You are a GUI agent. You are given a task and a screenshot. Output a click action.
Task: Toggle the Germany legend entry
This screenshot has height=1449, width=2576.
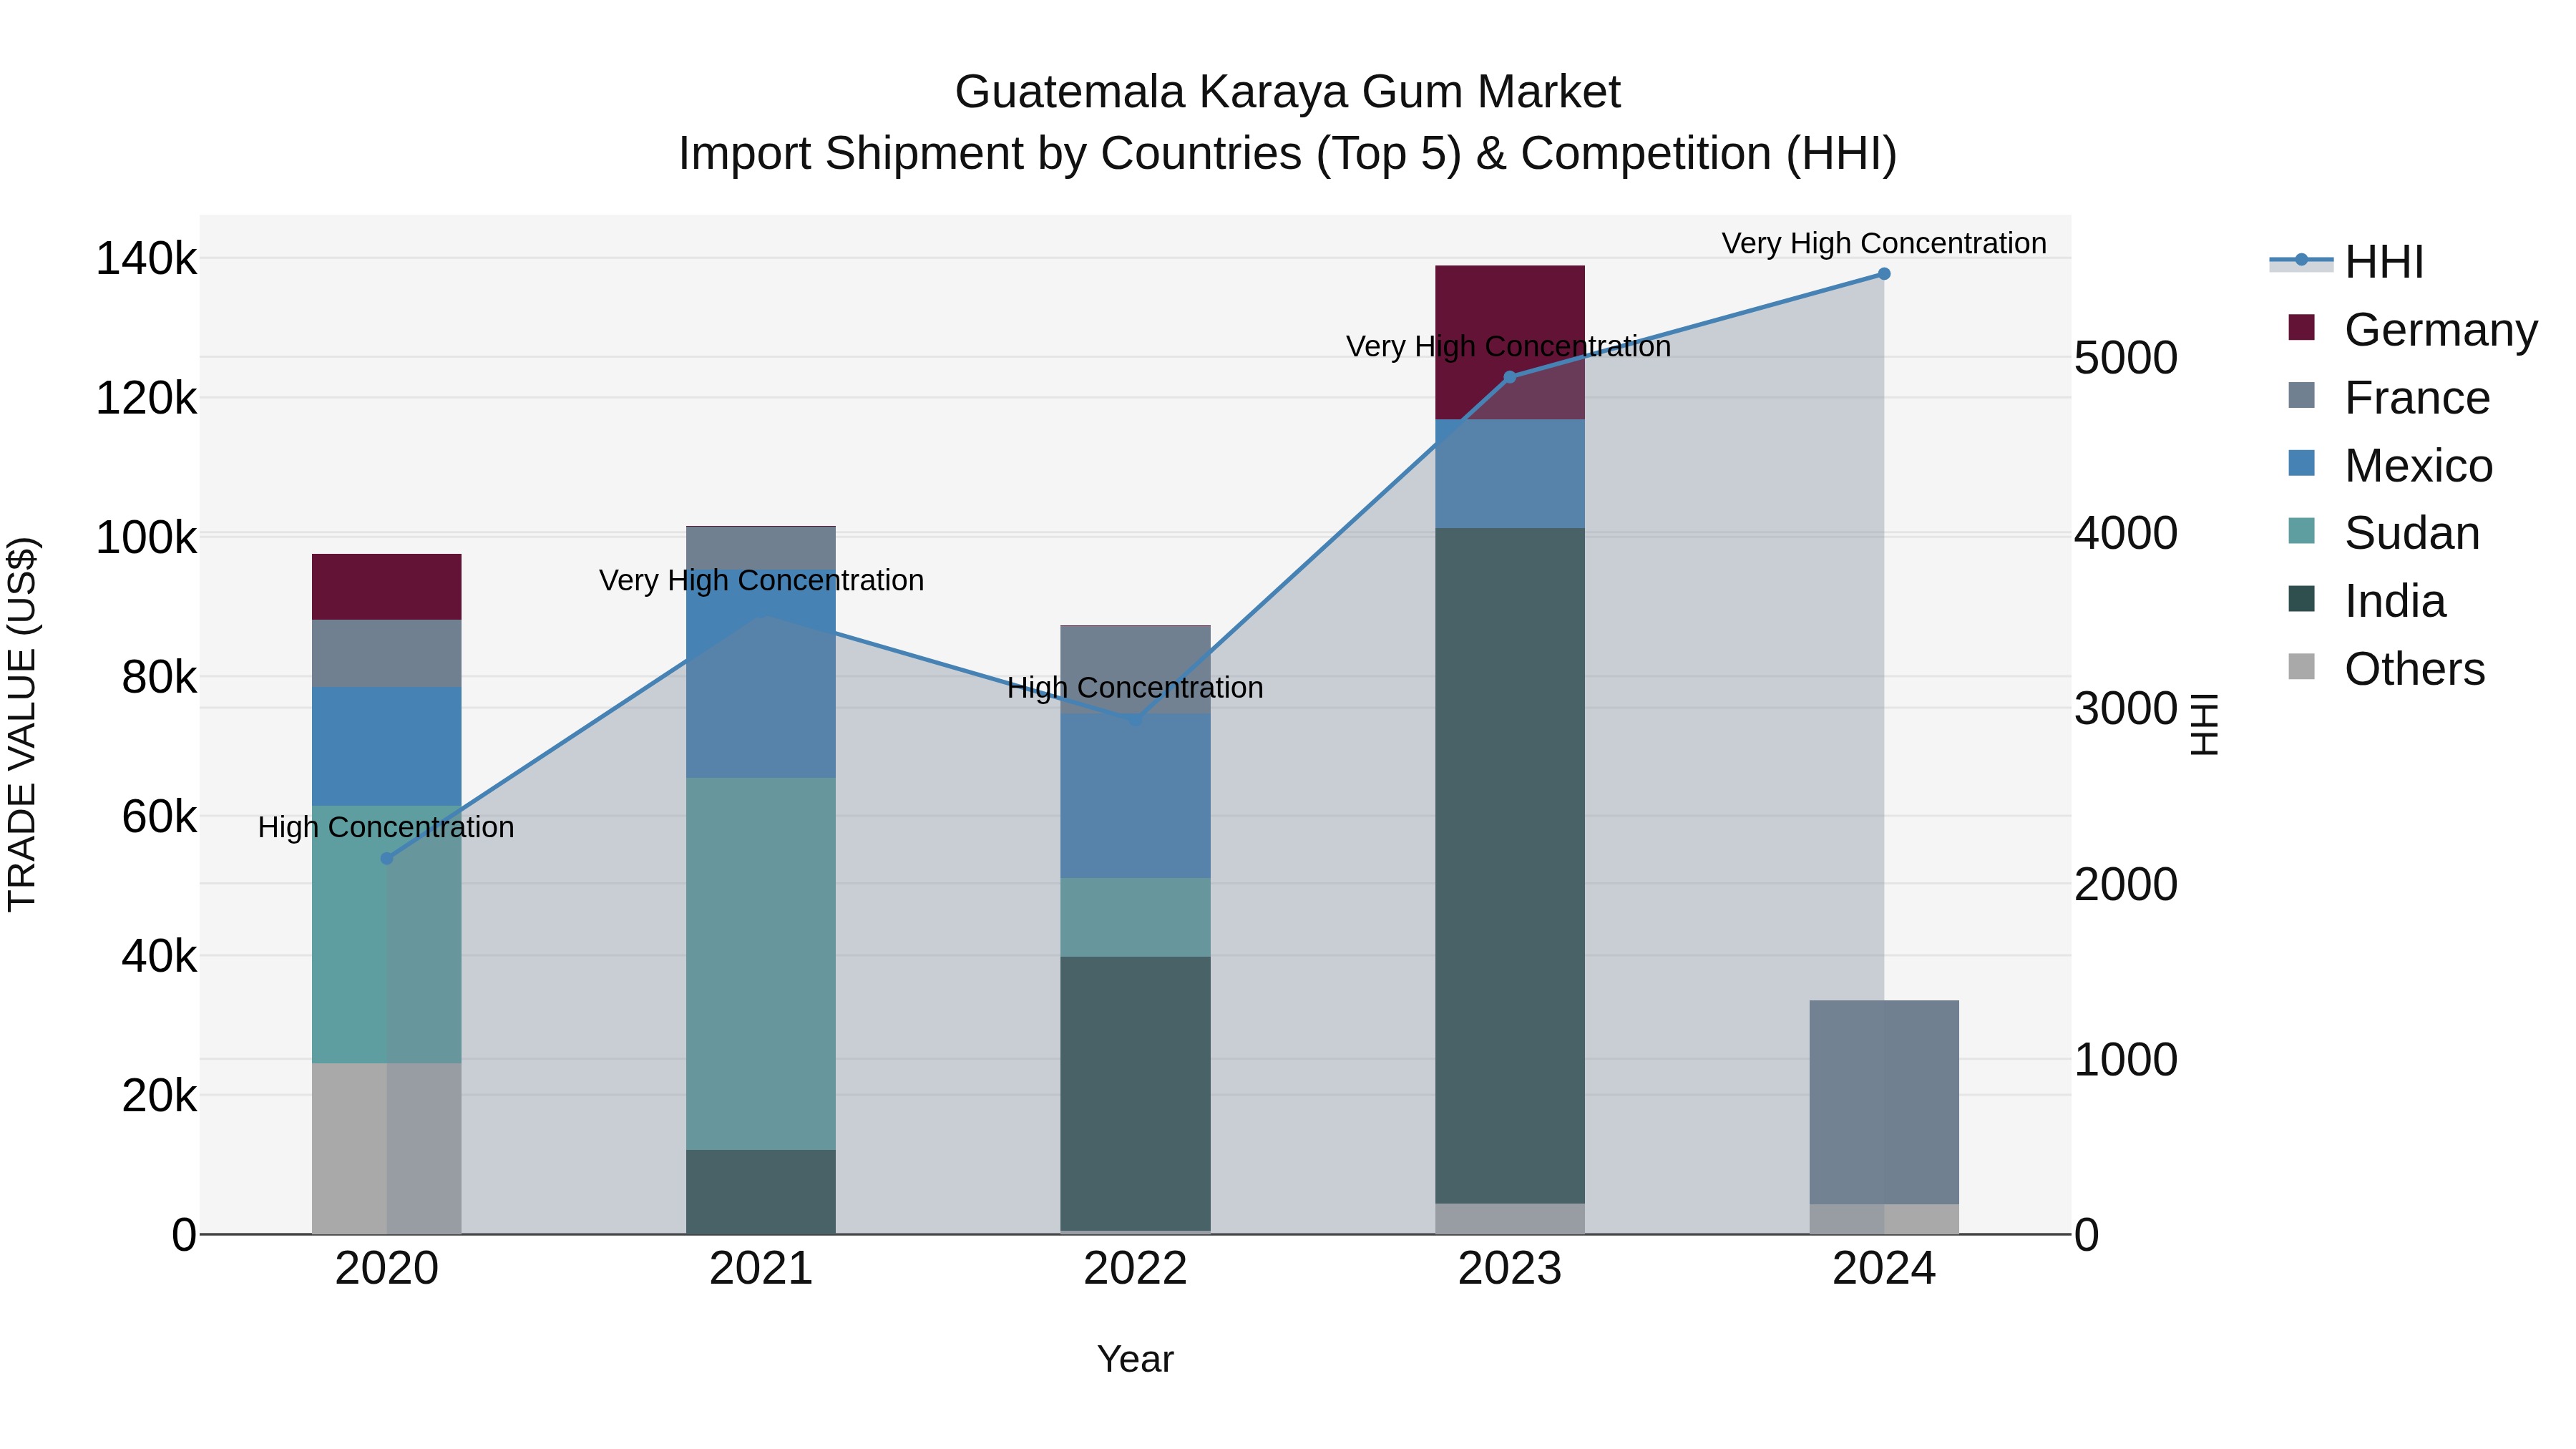point(2412,329)
